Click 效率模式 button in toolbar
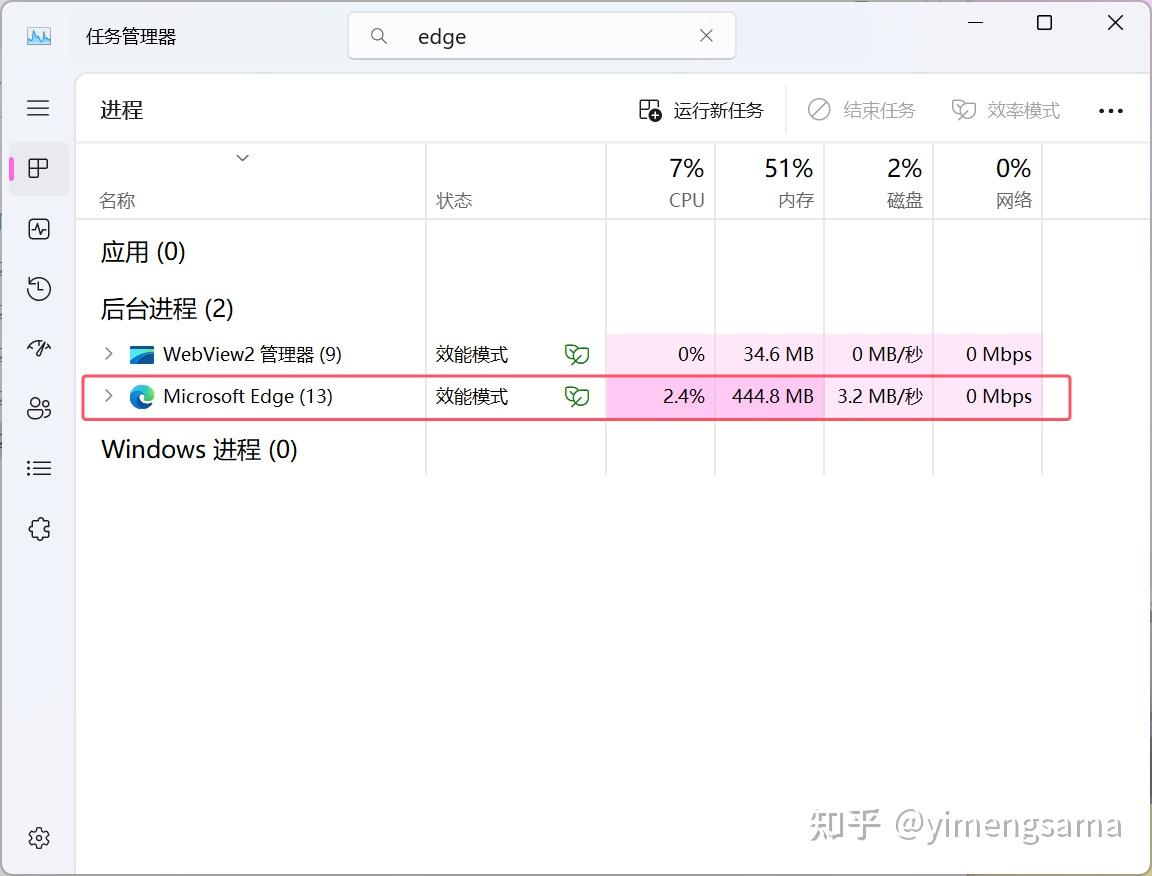This screenshot has height=876, width=1152. (x=1005, y=110)
